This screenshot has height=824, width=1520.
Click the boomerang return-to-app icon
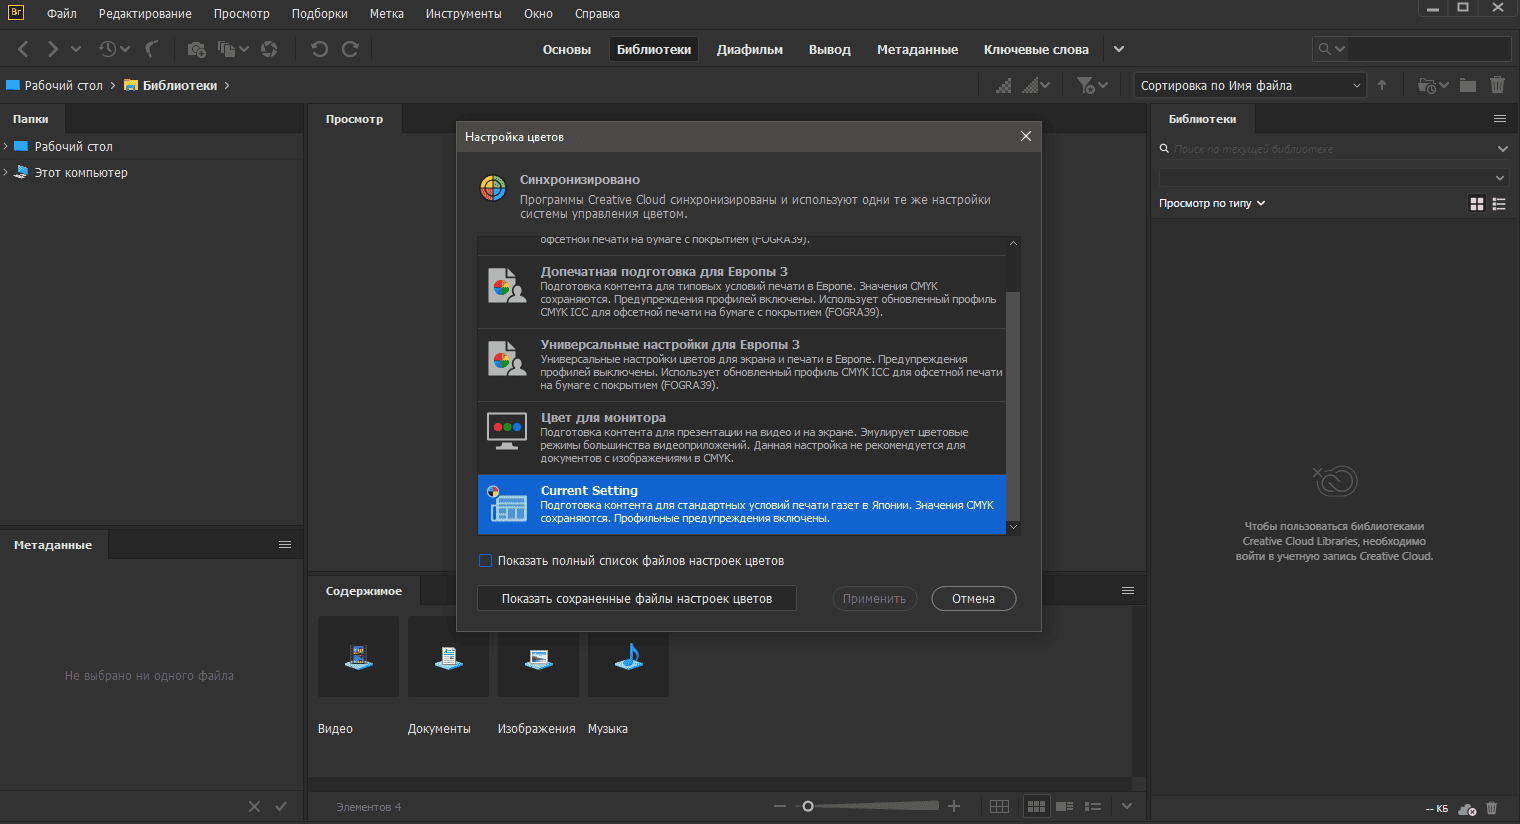(x=152, y=49)
